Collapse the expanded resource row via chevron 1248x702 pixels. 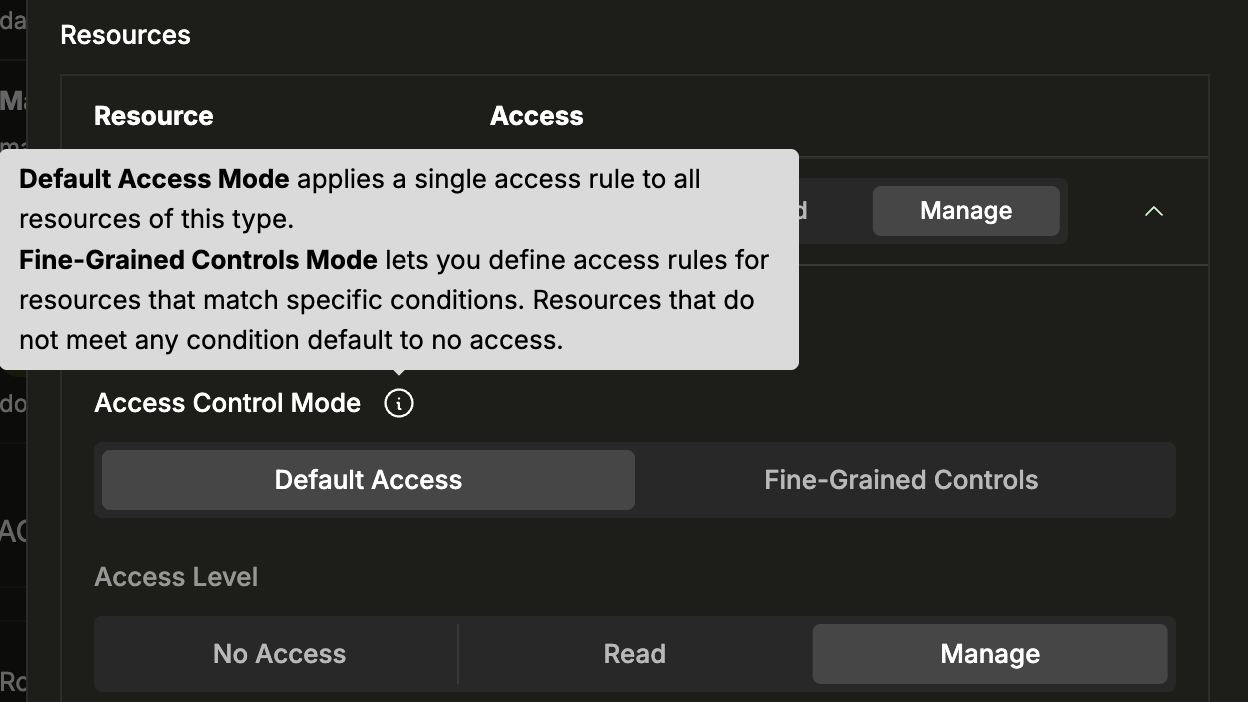1153,211
